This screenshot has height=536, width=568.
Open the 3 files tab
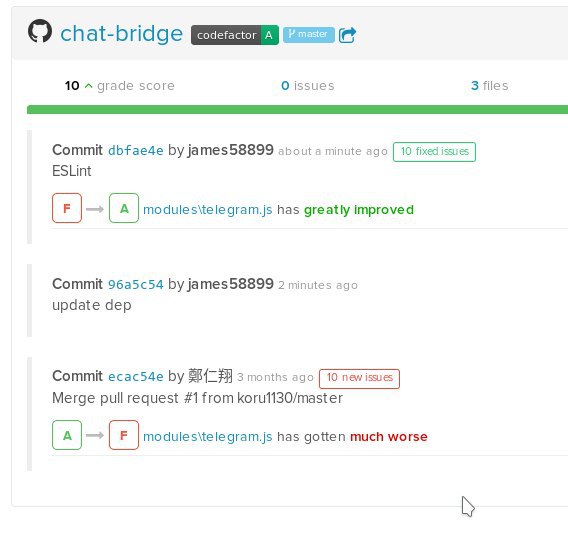tap(489, 86)
